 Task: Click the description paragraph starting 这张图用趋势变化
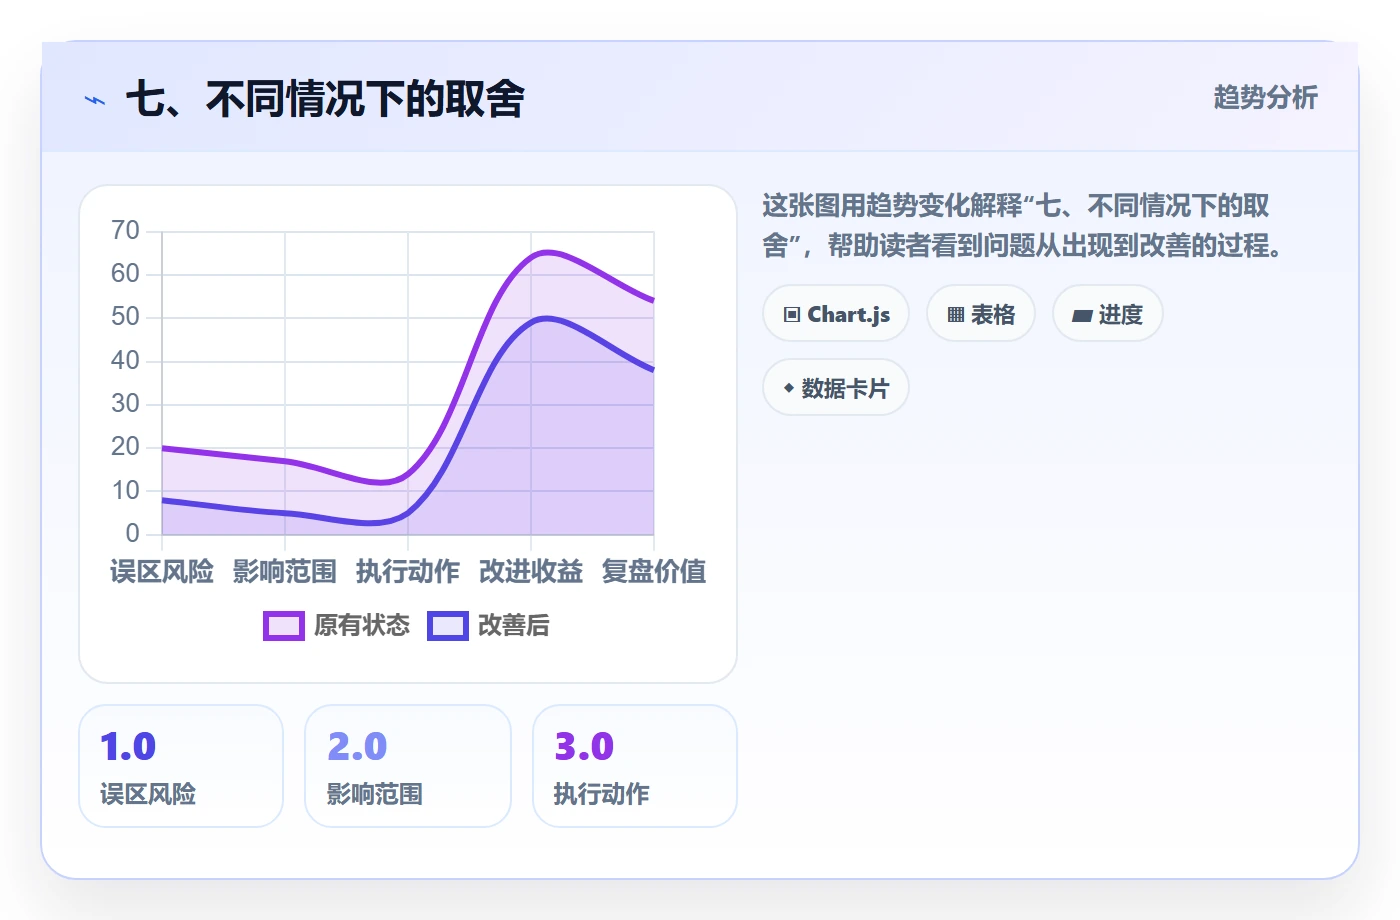[1024, 226]
